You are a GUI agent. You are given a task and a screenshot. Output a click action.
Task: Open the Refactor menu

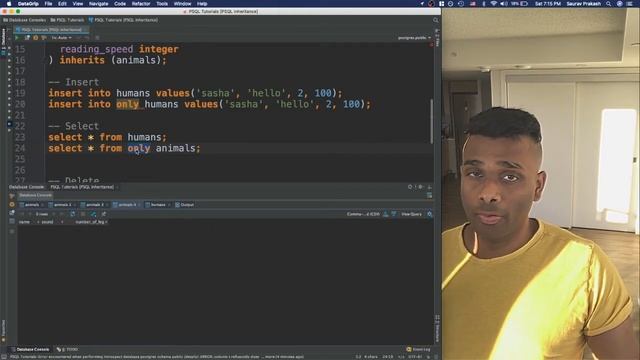(x=141, y=4)
